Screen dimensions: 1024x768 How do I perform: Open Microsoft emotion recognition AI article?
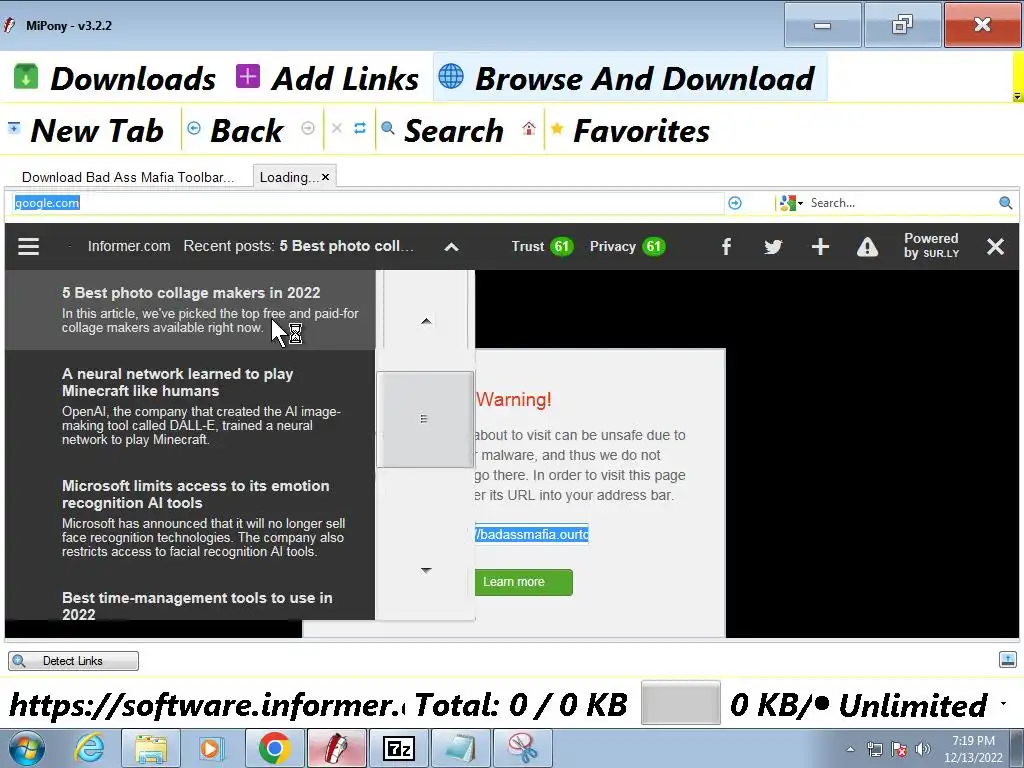pyautogui.click(x=191, y=519)
